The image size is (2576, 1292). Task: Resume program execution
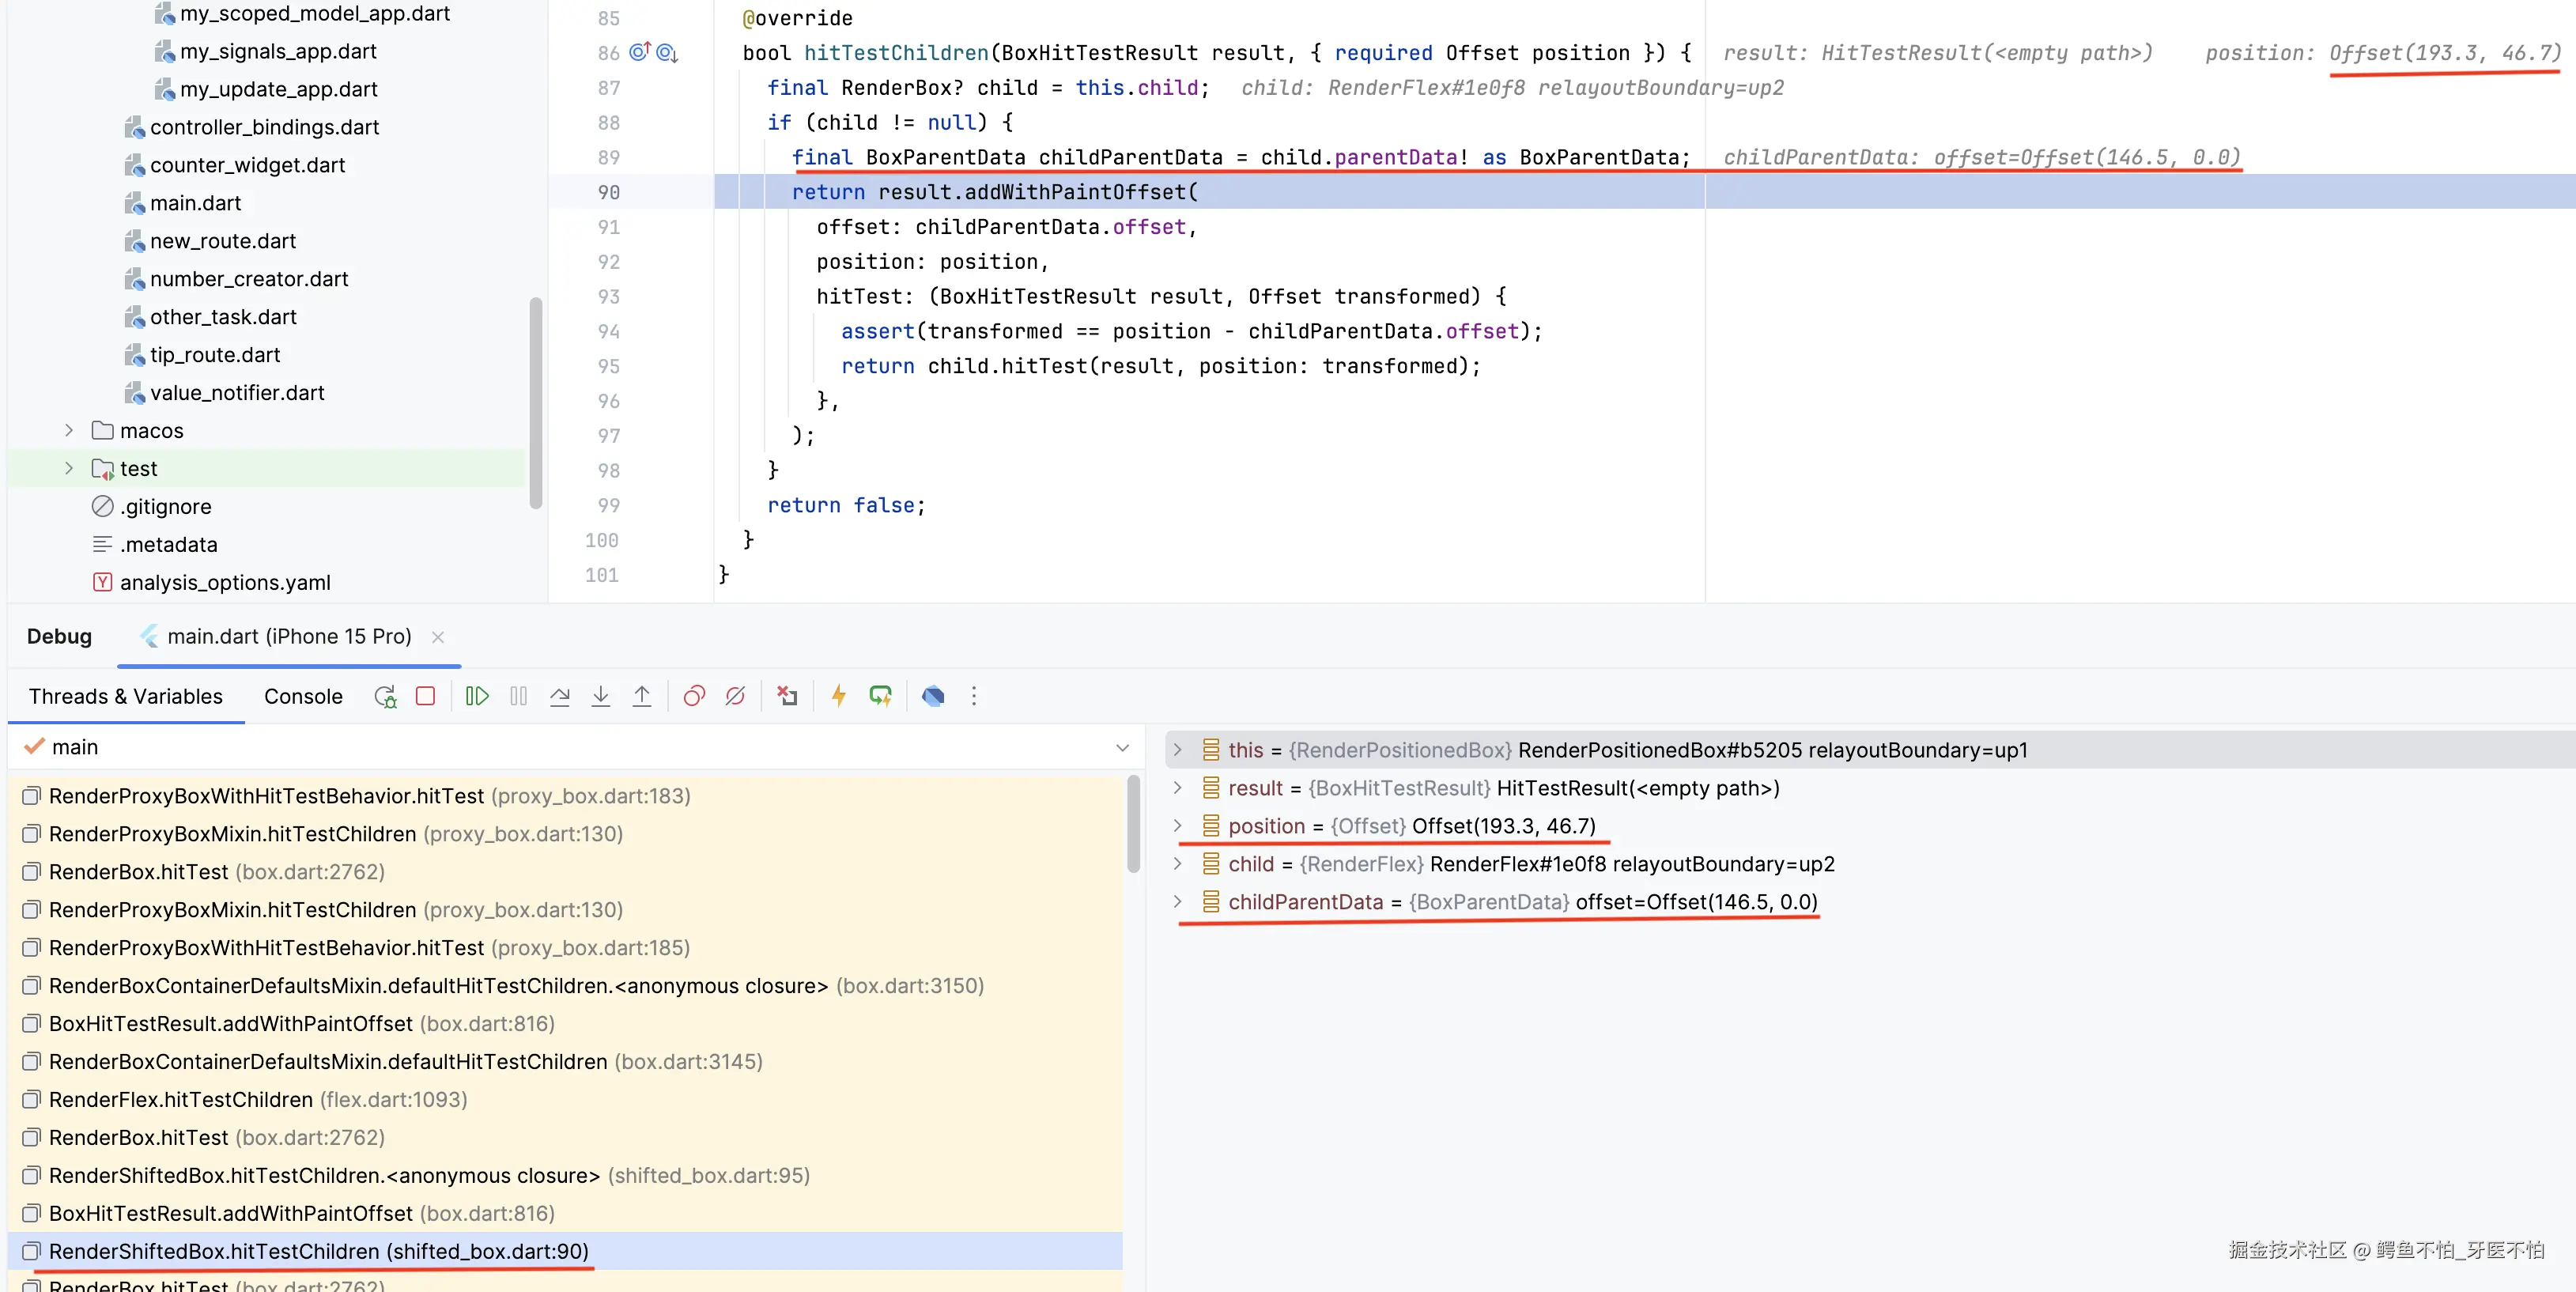(x=477, y=696)
